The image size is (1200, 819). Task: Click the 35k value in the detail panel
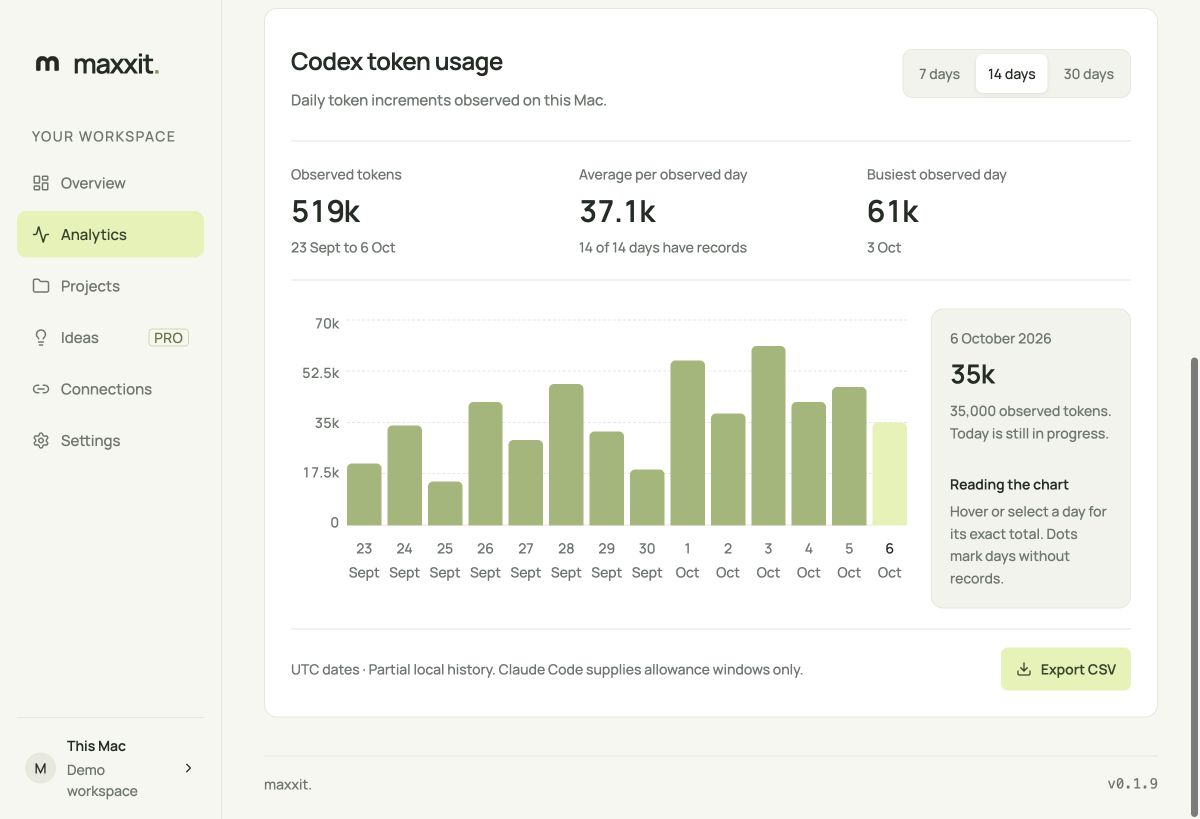point(972,374)
